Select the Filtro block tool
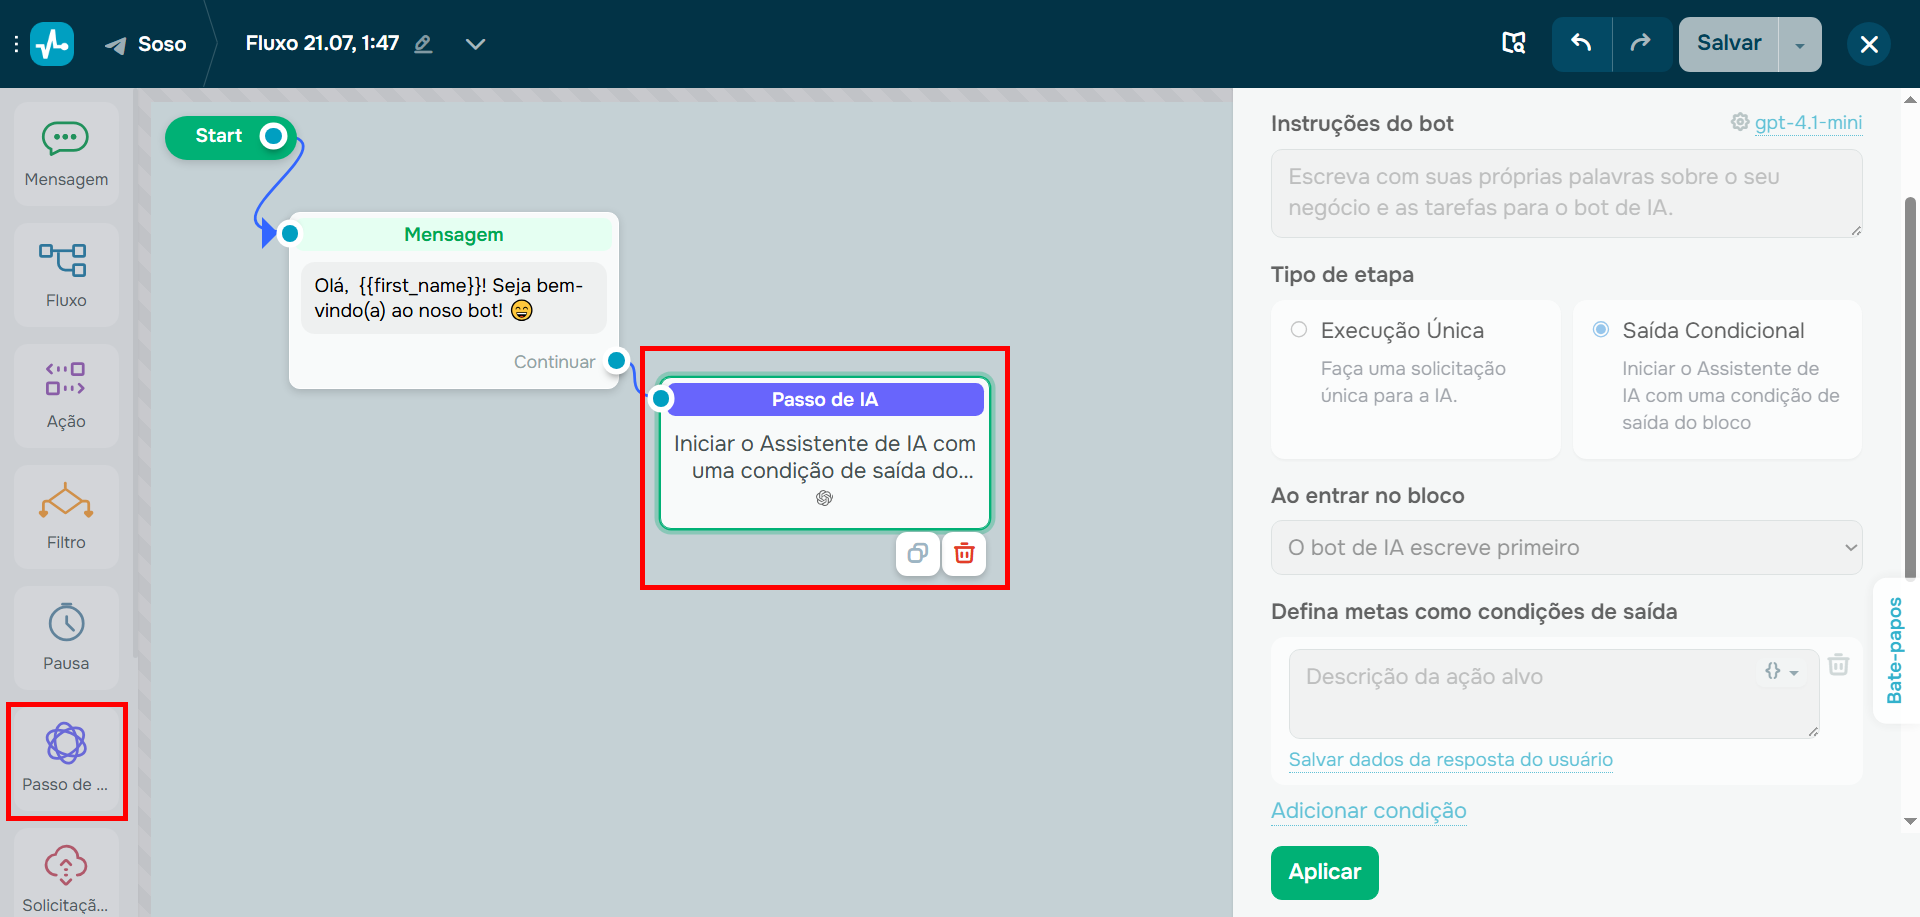 [x=66, y=517]
